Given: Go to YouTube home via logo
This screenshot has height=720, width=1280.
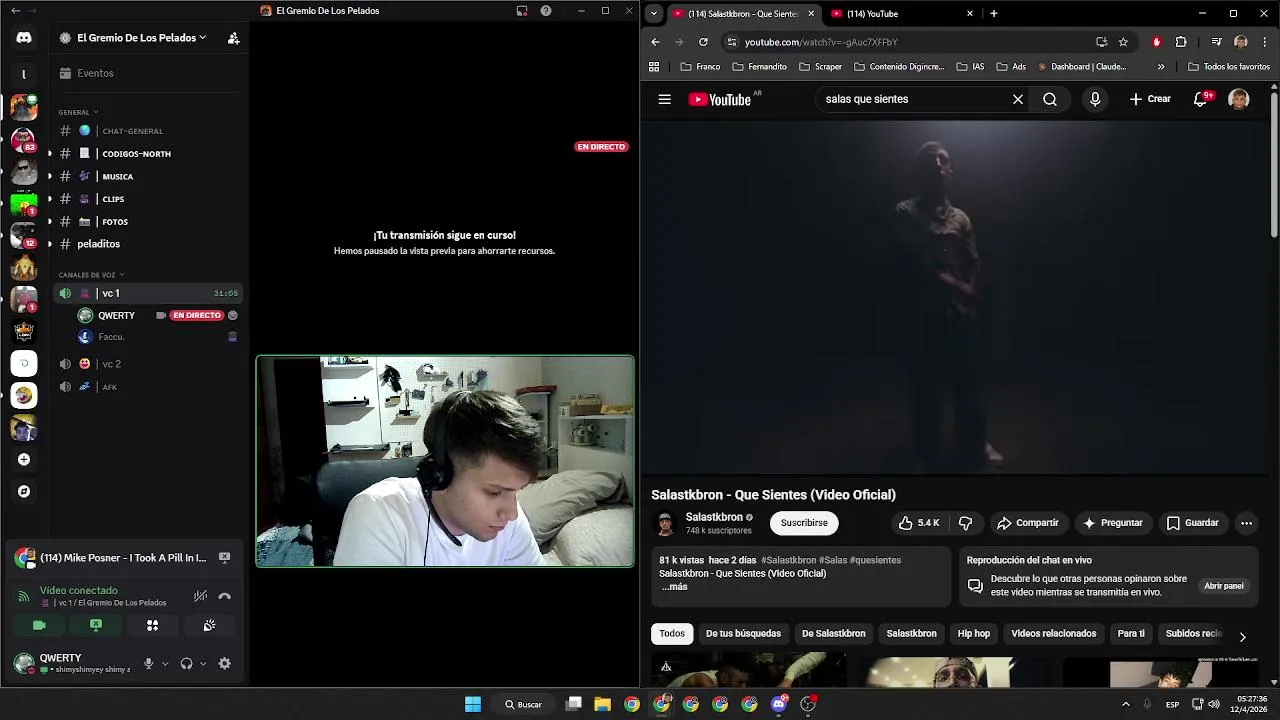Looking at the screenshot, I should (x=719, y=99).
